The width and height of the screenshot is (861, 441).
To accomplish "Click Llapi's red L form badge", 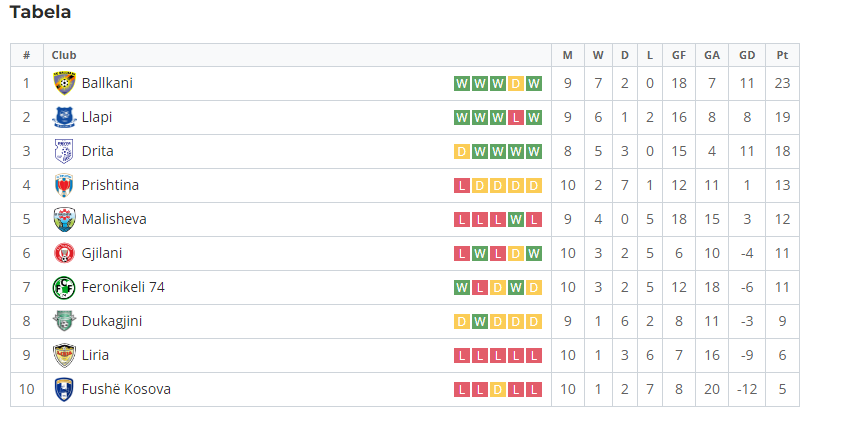I will [516, 118].
